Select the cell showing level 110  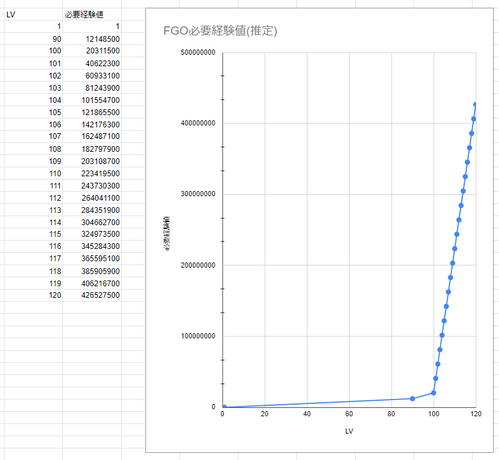click(x=33, y=173)
